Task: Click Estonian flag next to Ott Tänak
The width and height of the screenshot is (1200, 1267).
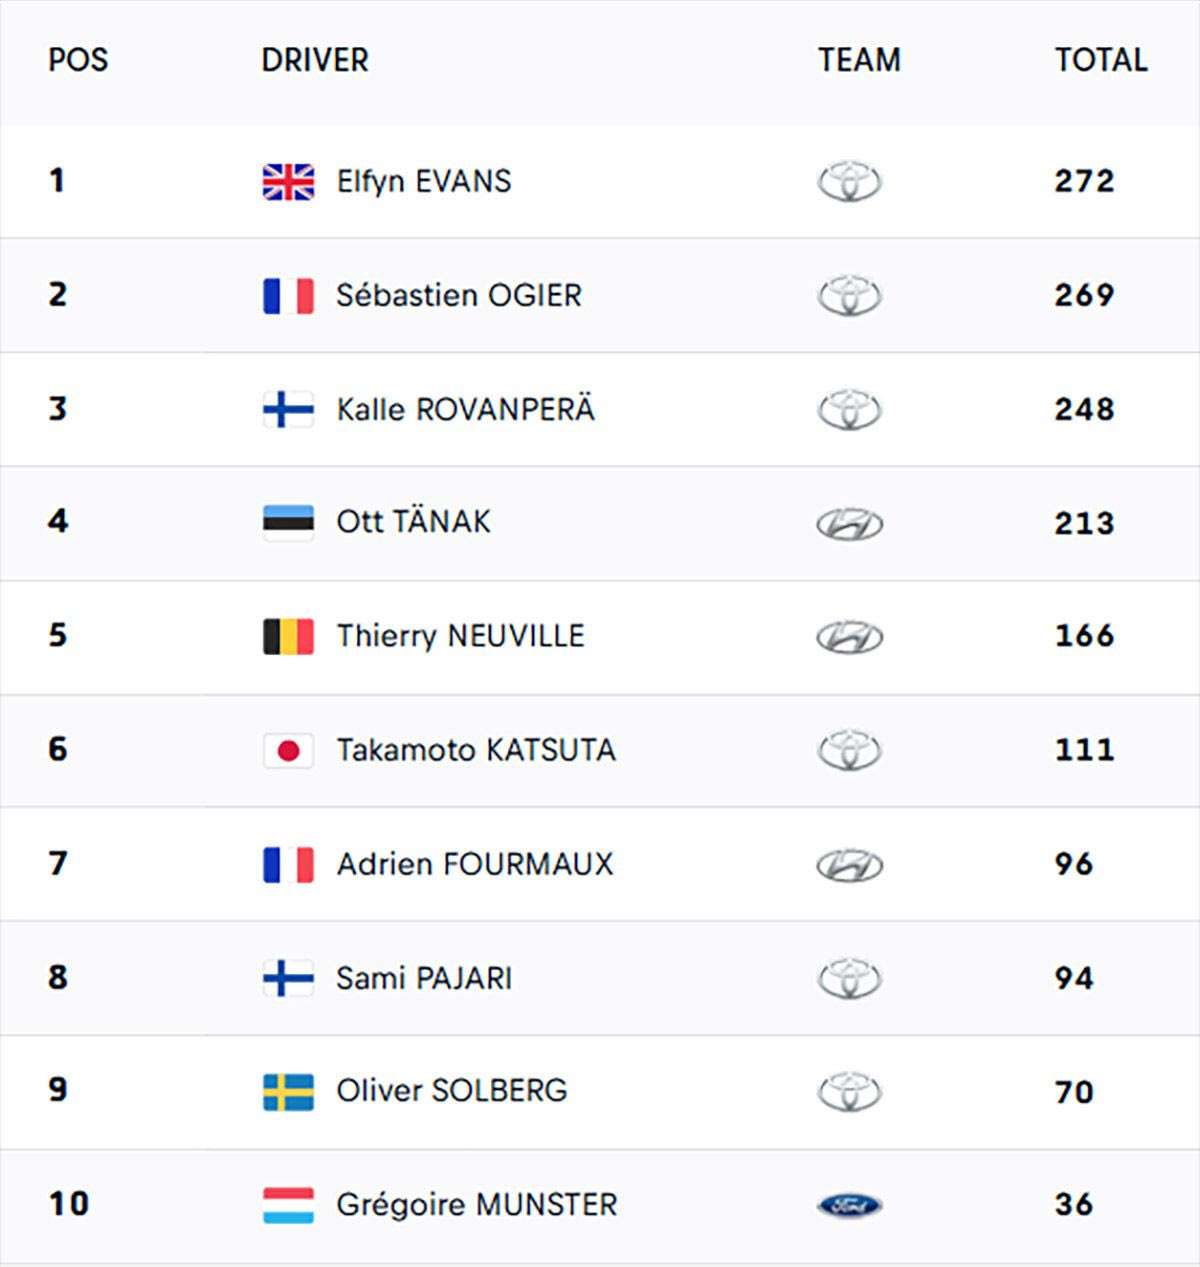Action: [x=288, y=522]
